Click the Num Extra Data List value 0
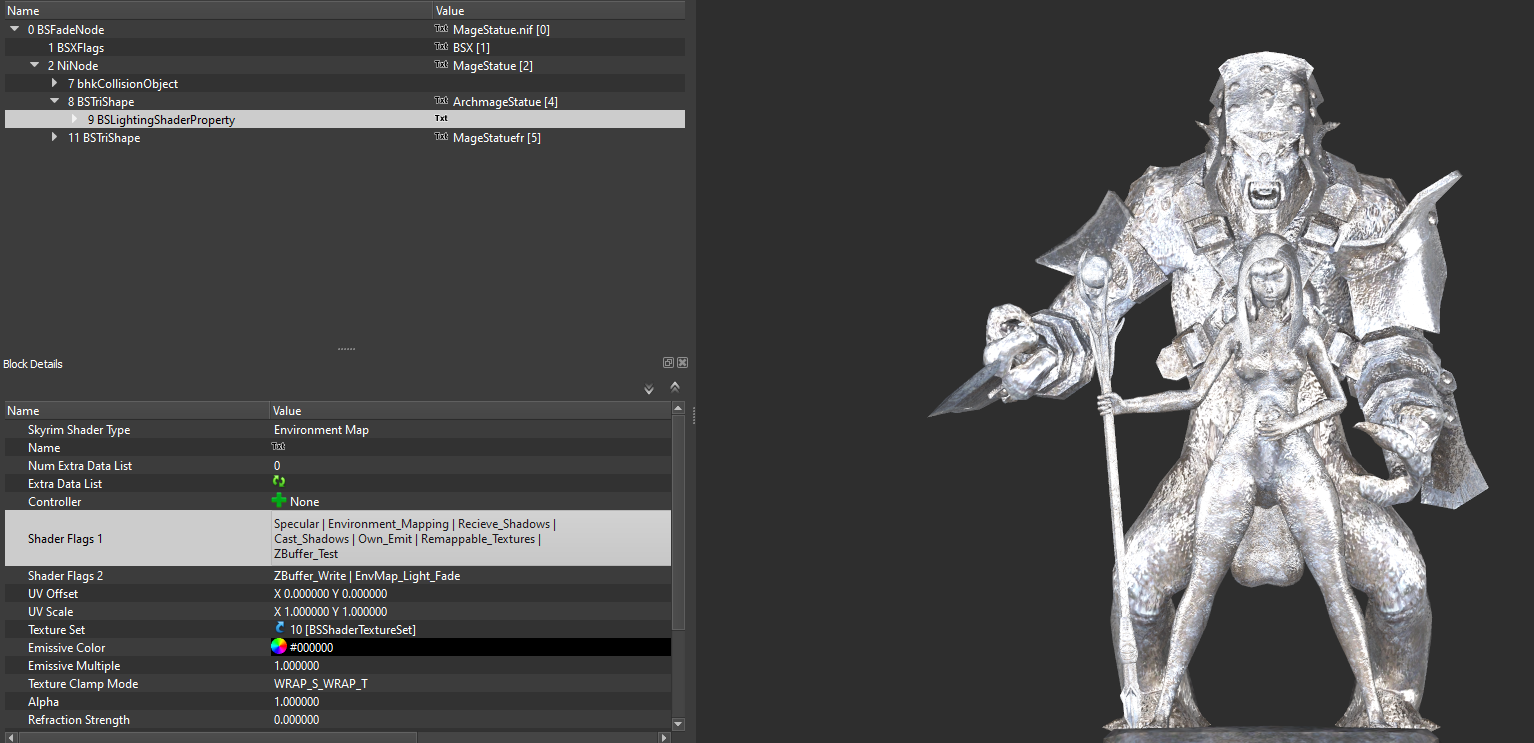This screenshot has width=1534, height=743. pos(277,466)
